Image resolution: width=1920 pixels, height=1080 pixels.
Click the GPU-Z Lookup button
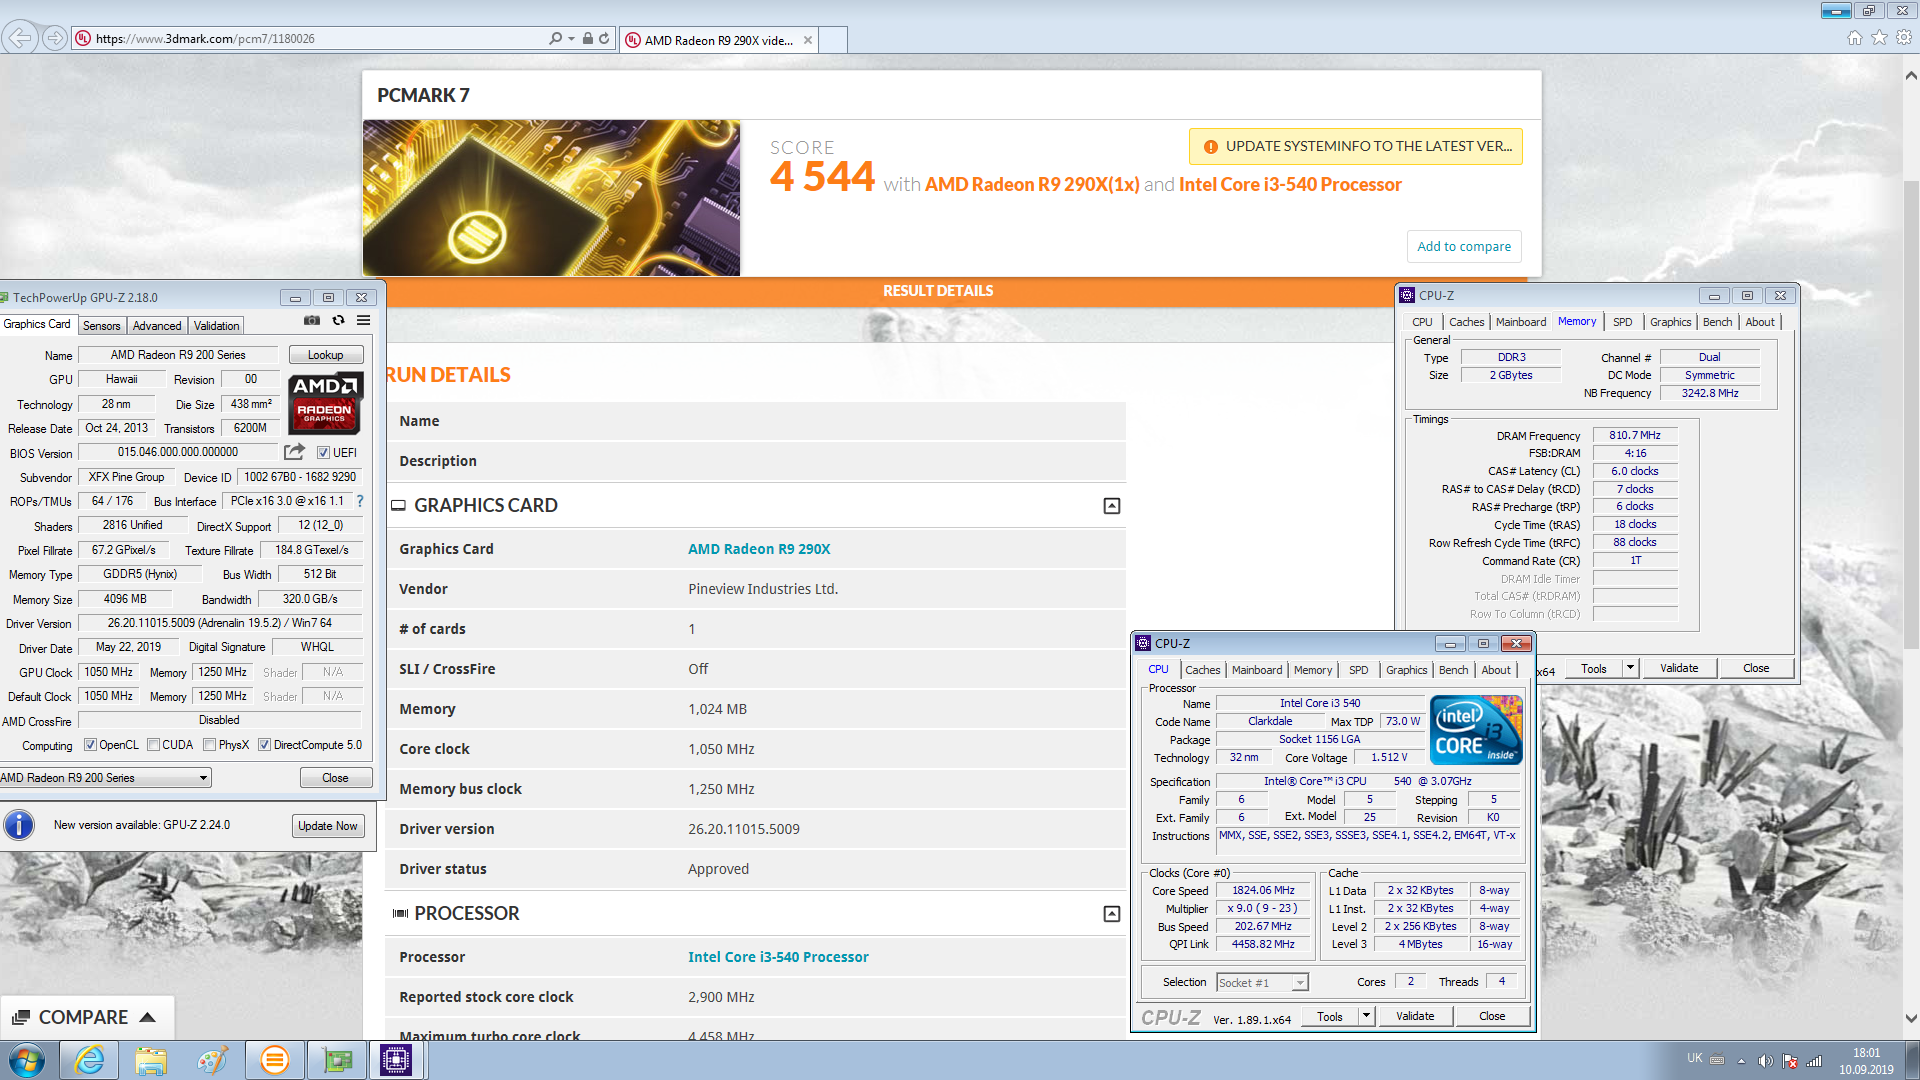(325, 355)
